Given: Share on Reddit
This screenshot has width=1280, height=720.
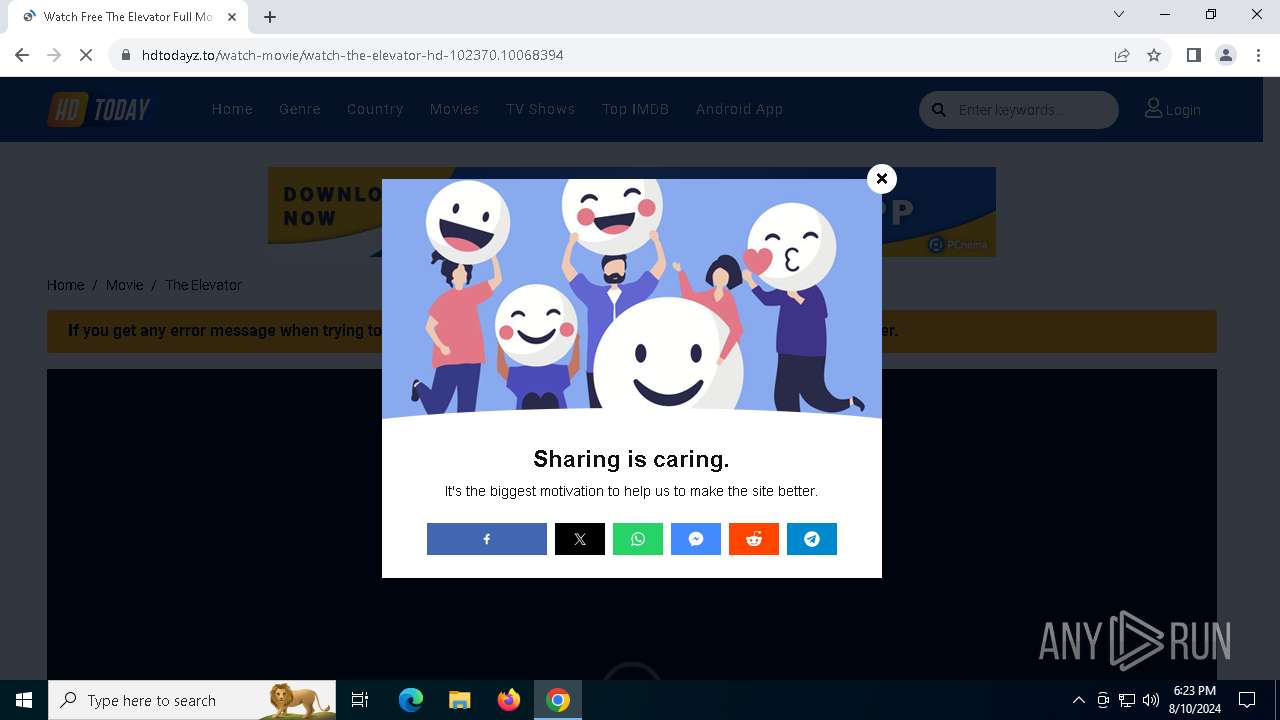Looking at the screenshot, I should point(754,539).
